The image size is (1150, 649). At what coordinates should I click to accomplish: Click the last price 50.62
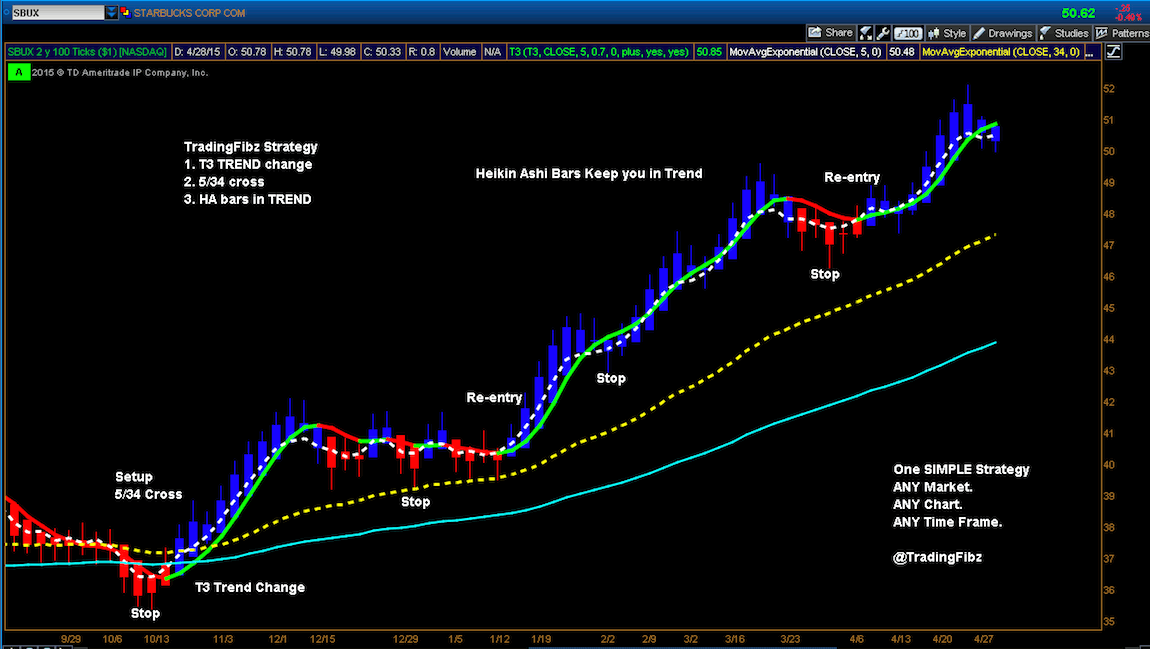click(1078, 13)
